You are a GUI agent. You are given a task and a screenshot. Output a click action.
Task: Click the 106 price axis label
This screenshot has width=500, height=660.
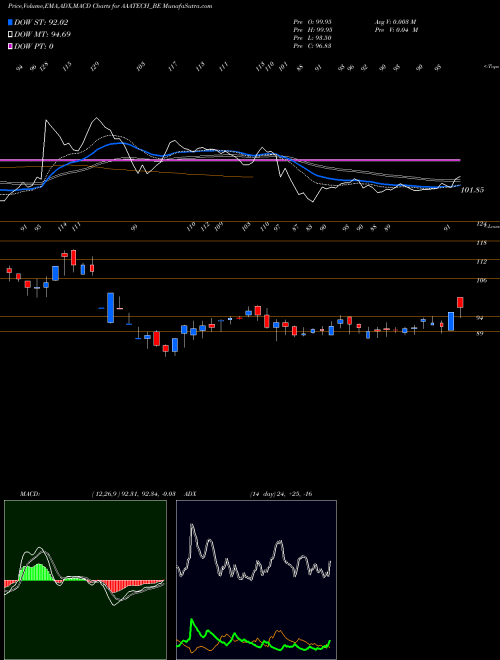pos(481,280)
